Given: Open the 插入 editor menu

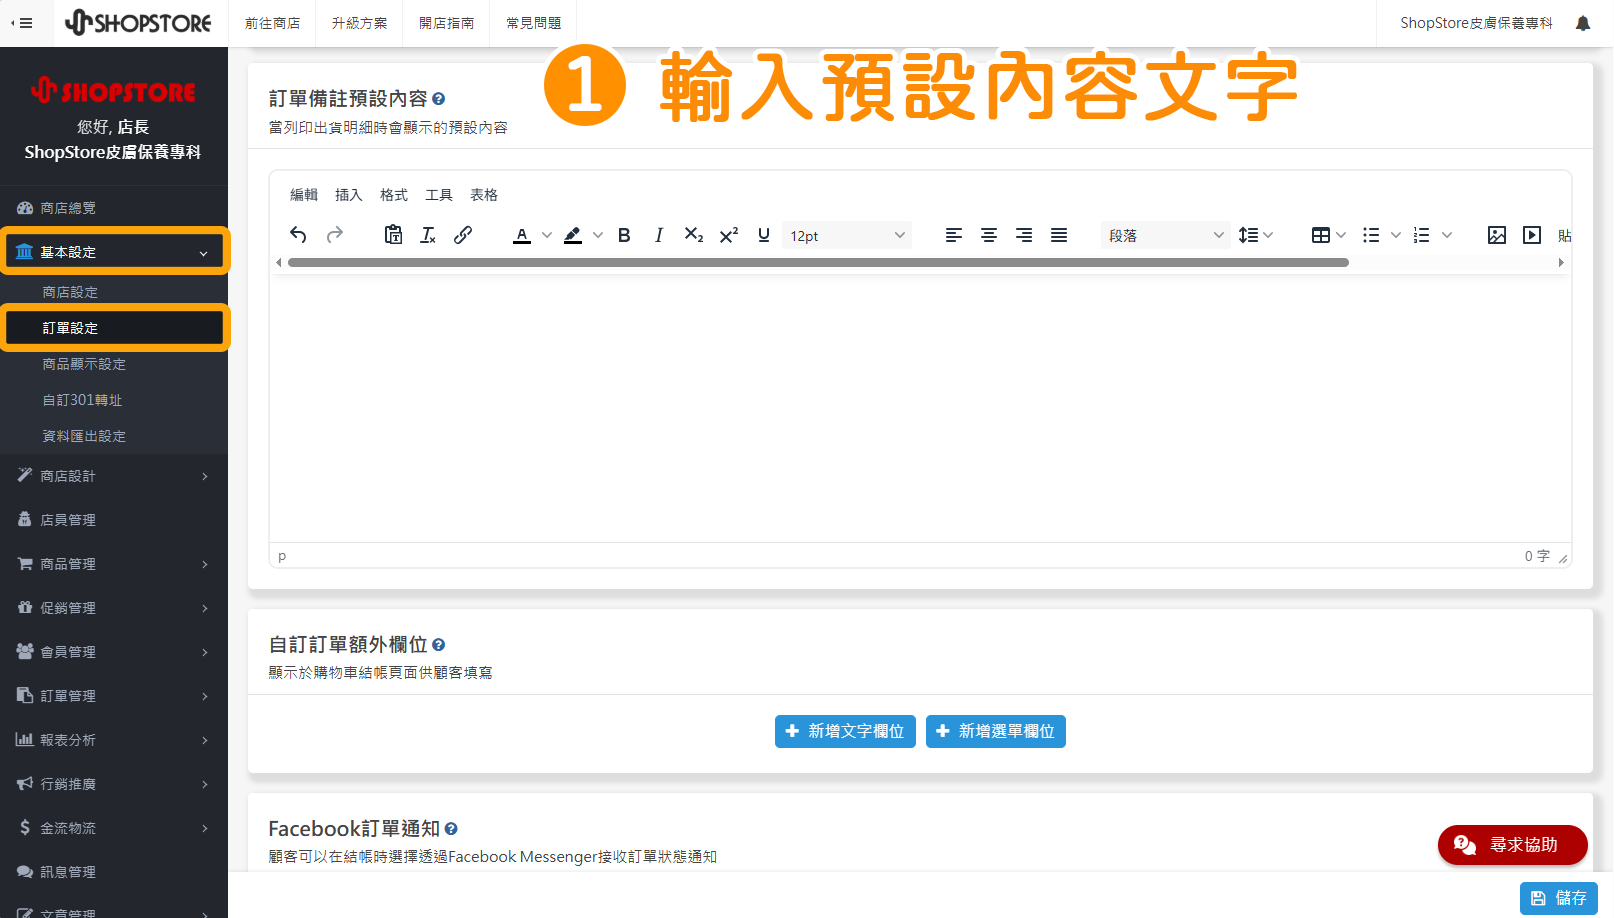Looking at the screenshot, I should click(x=349, y=195).
